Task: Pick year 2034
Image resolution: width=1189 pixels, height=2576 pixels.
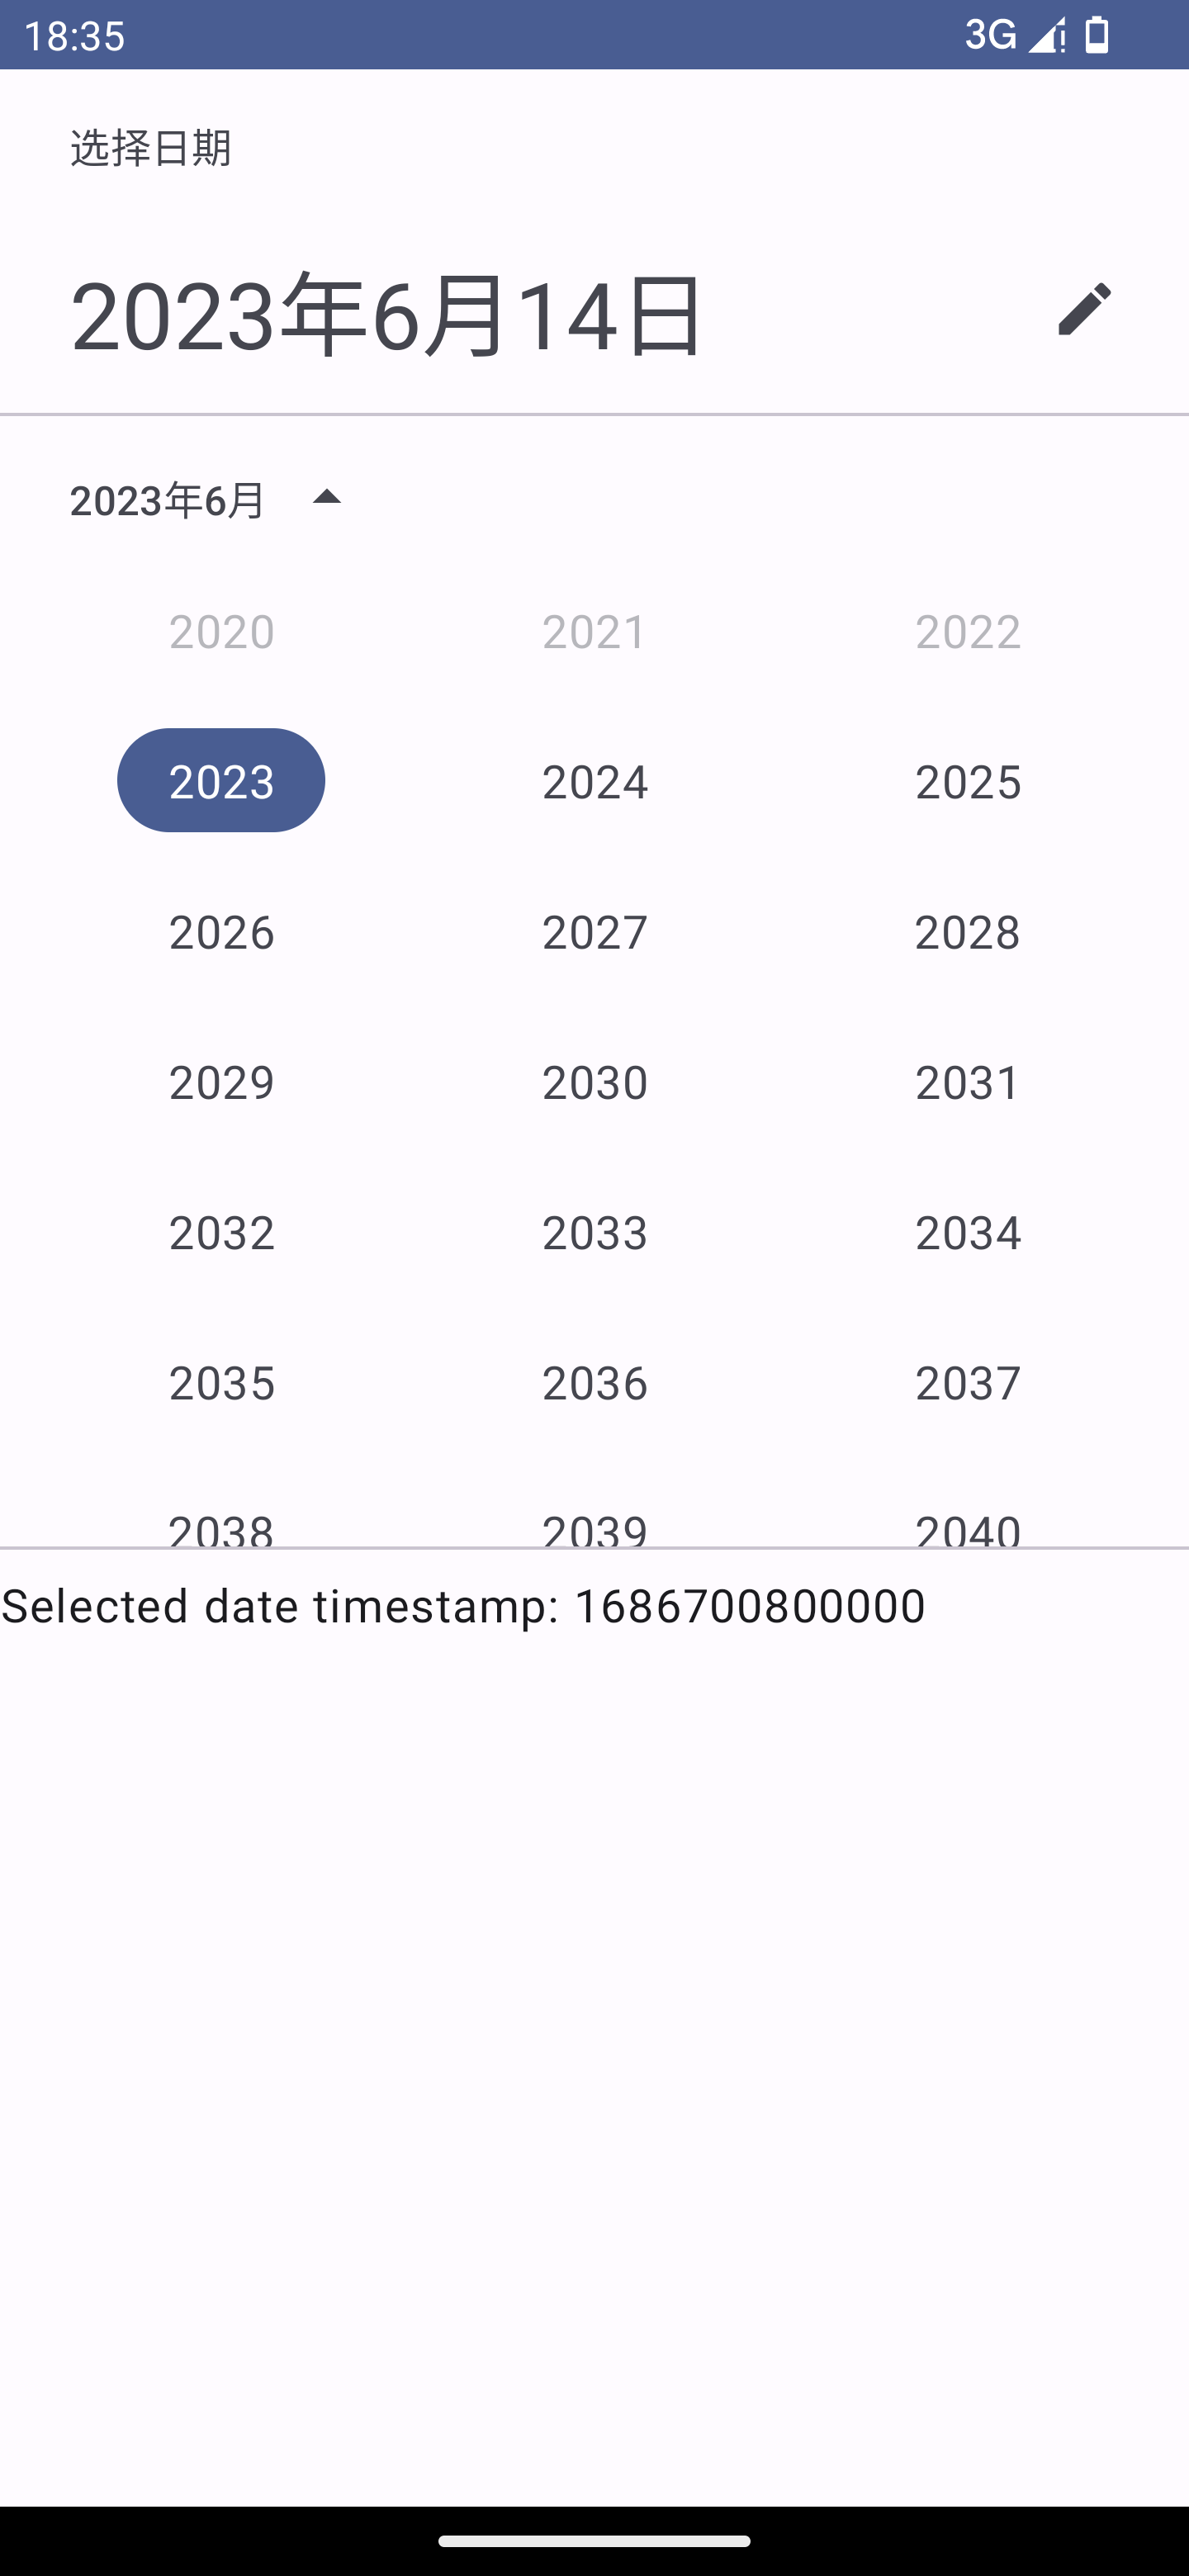Action: click(x=968, y=1232)
